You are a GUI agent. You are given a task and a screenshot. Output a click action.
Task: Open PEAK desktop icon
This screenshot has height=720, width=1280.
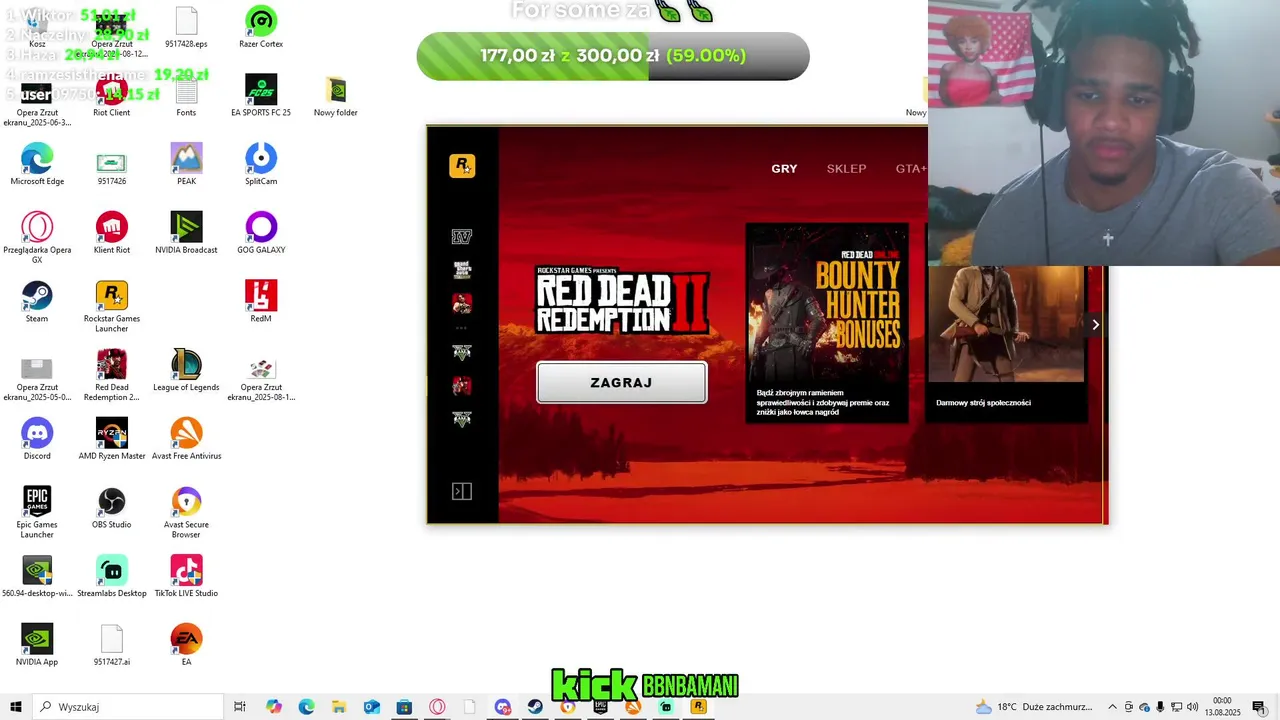(186, 164)
